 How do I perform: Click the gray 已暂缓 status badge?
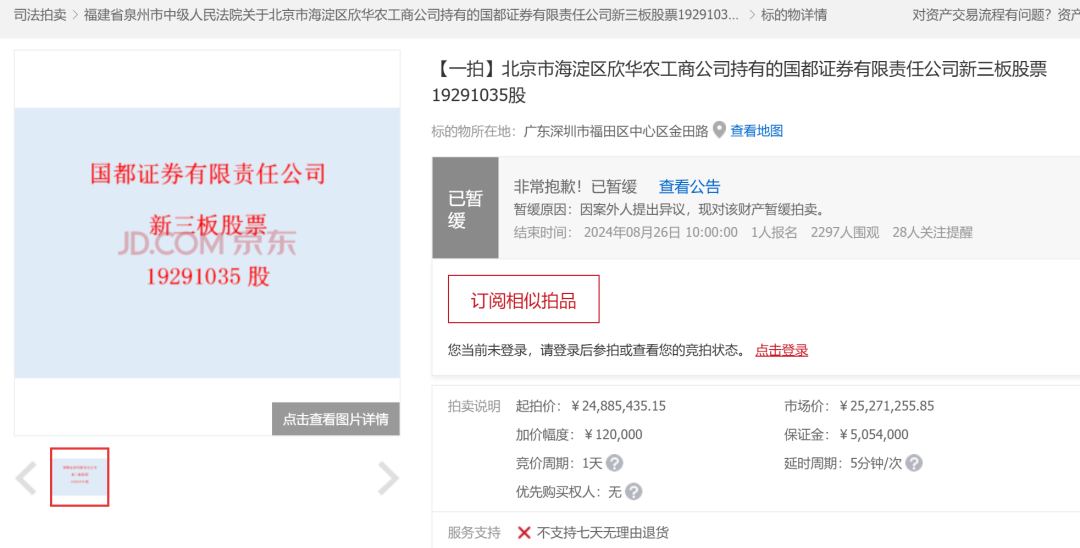coord(466,208)
